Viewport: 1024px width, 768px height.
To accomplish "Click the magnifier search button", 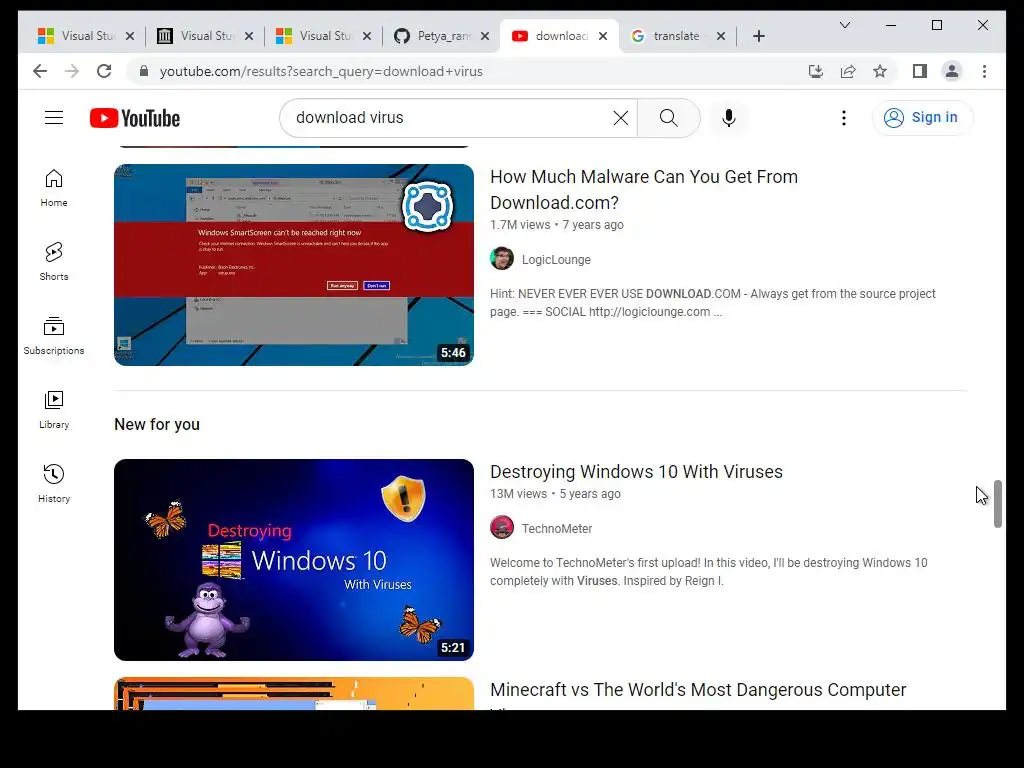I will click(x=668, y=118).
